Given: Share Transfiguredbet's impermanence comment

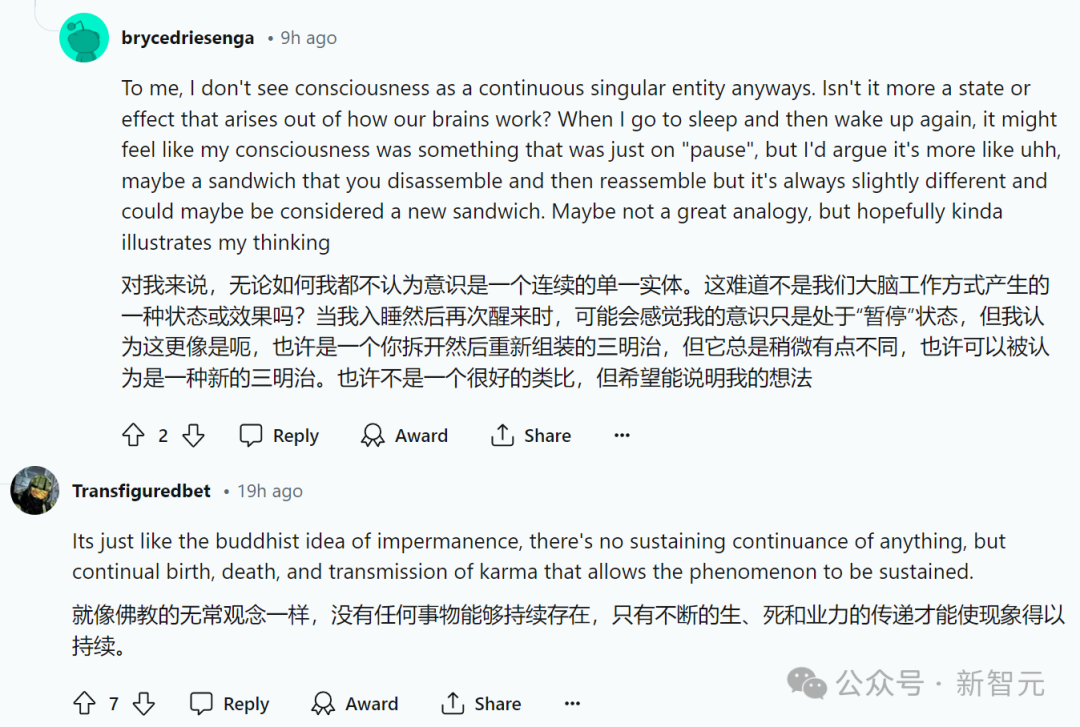Looking at the screenshot, I should pyautogui.click(x=481, y=704).
